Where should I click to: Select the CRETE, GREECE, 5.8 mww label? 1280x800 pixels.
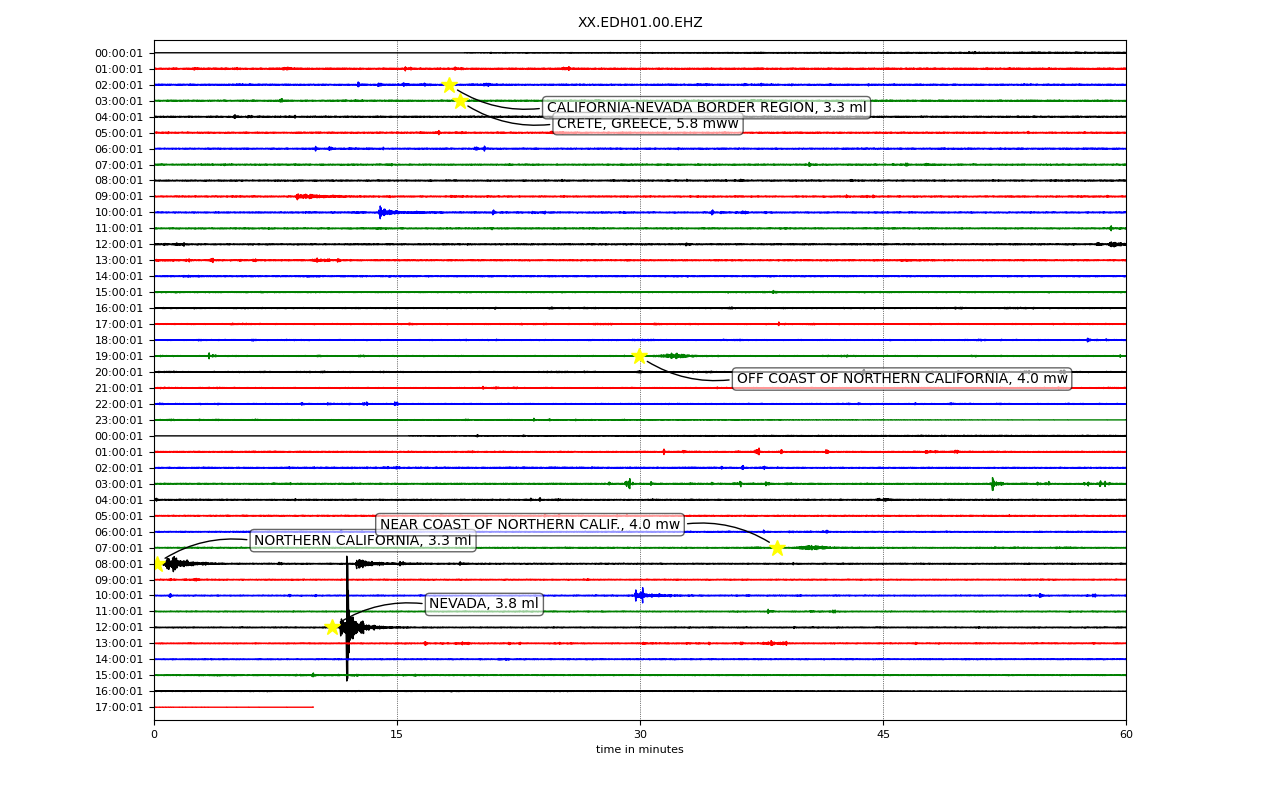click(x=647, y=124)
